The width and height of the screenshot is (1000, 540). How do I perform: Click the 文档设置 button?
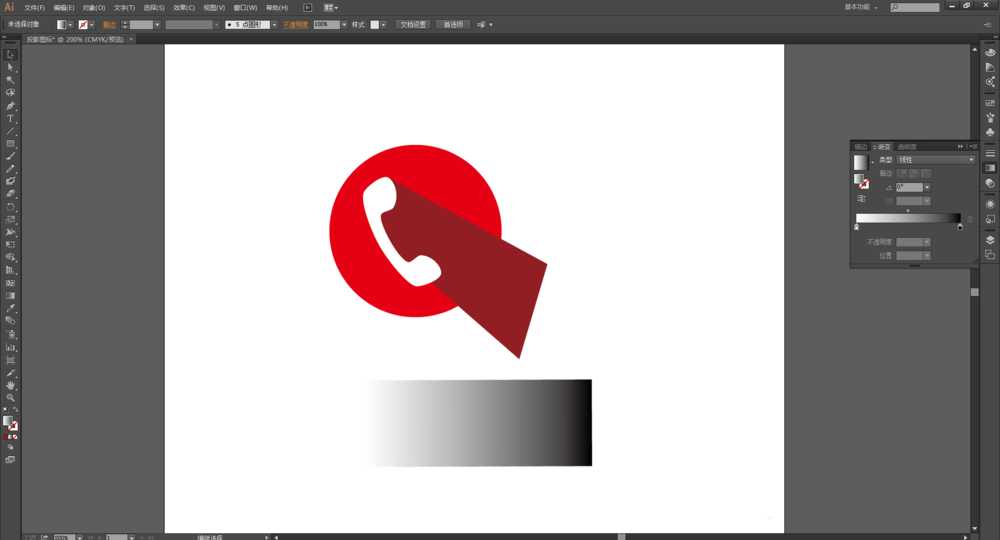(x=413, y=24)
